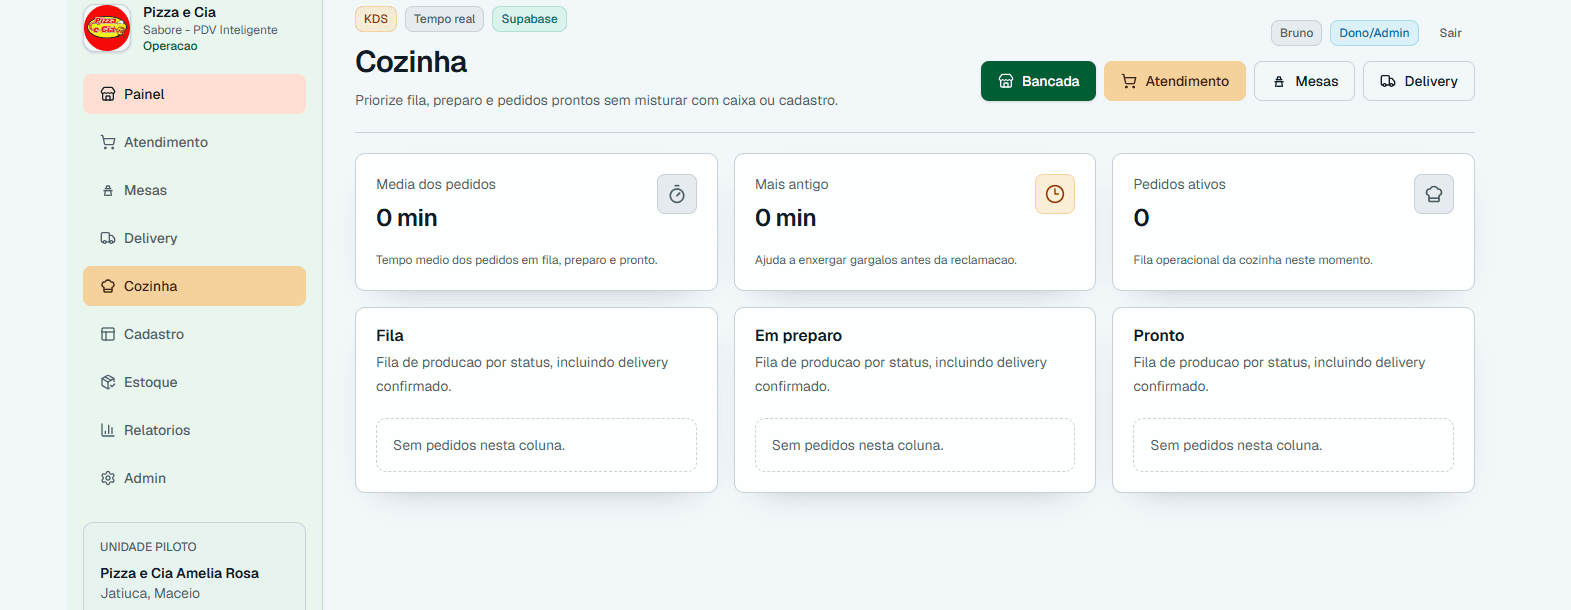The image size is (1571, 610).
Task: Go to Atendimento in the sidebar
Action: click(194, 142)
